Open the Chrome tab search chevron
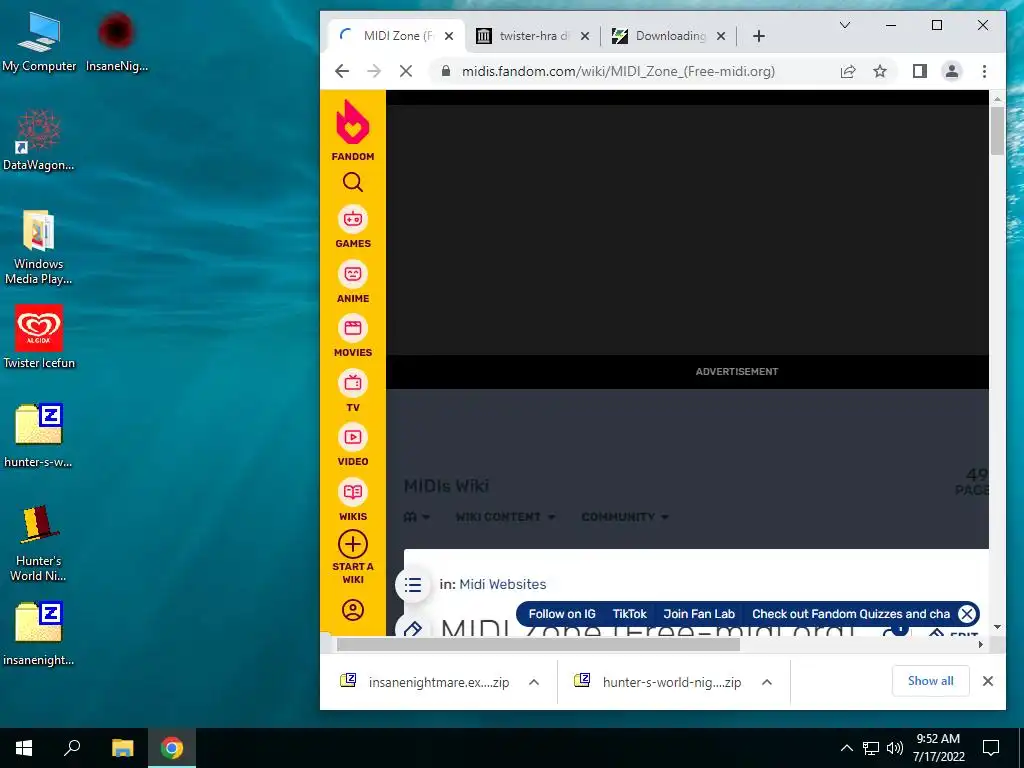This screenshot has height=768, width=1024. click(x=844, y=25)
